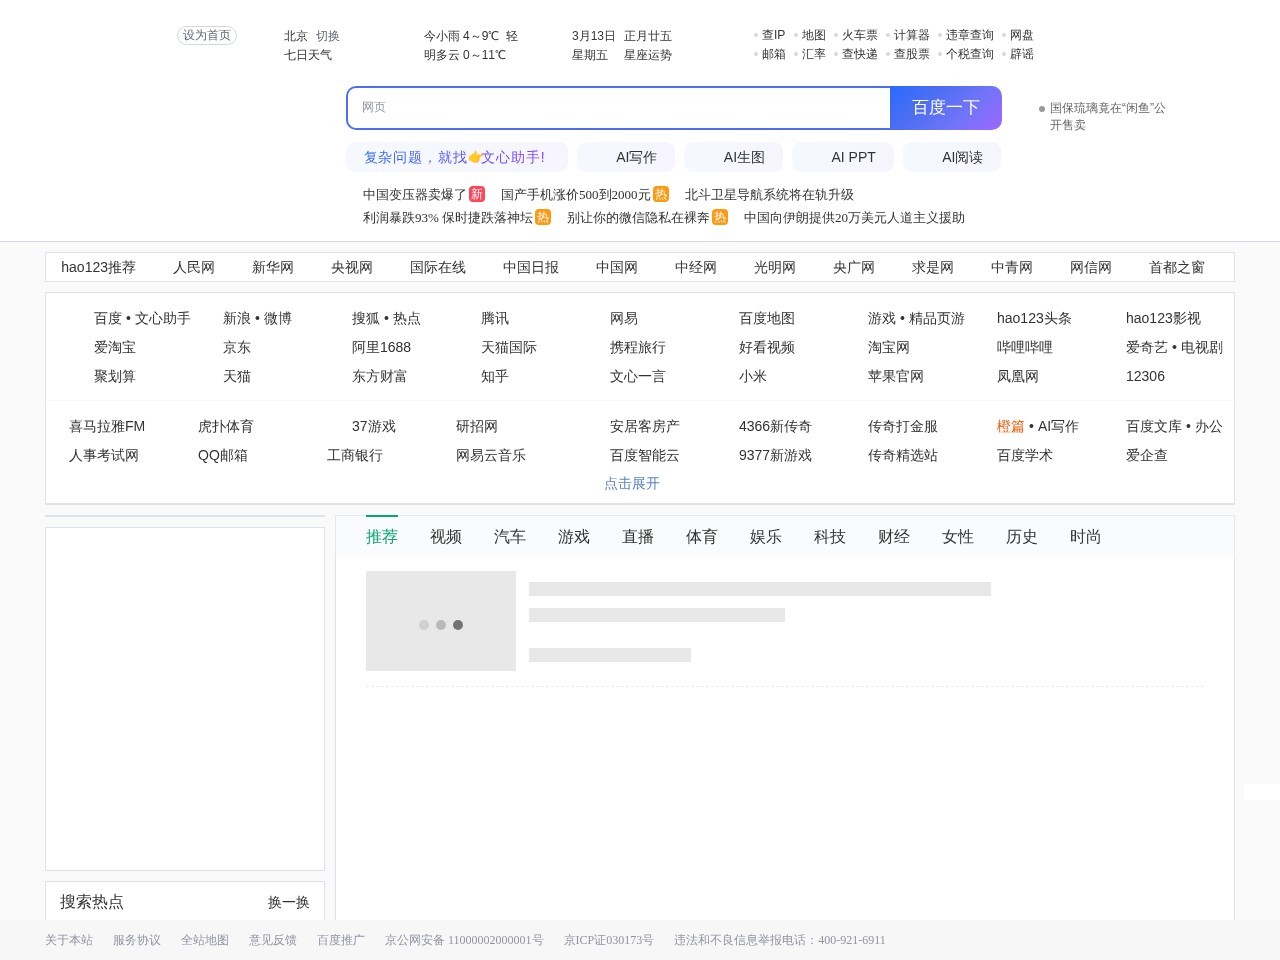Open 央视网 from the navigation bar
Screen dimensions: 1280x960
(x=352, y=267)
